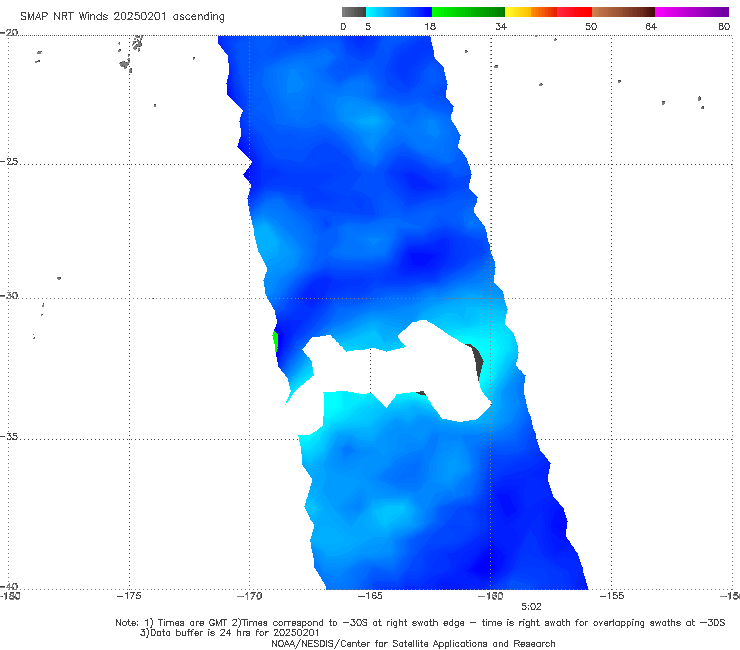740x650 pixels.
Task: Click the color bar label '18'
Action: tap(430, 26)
